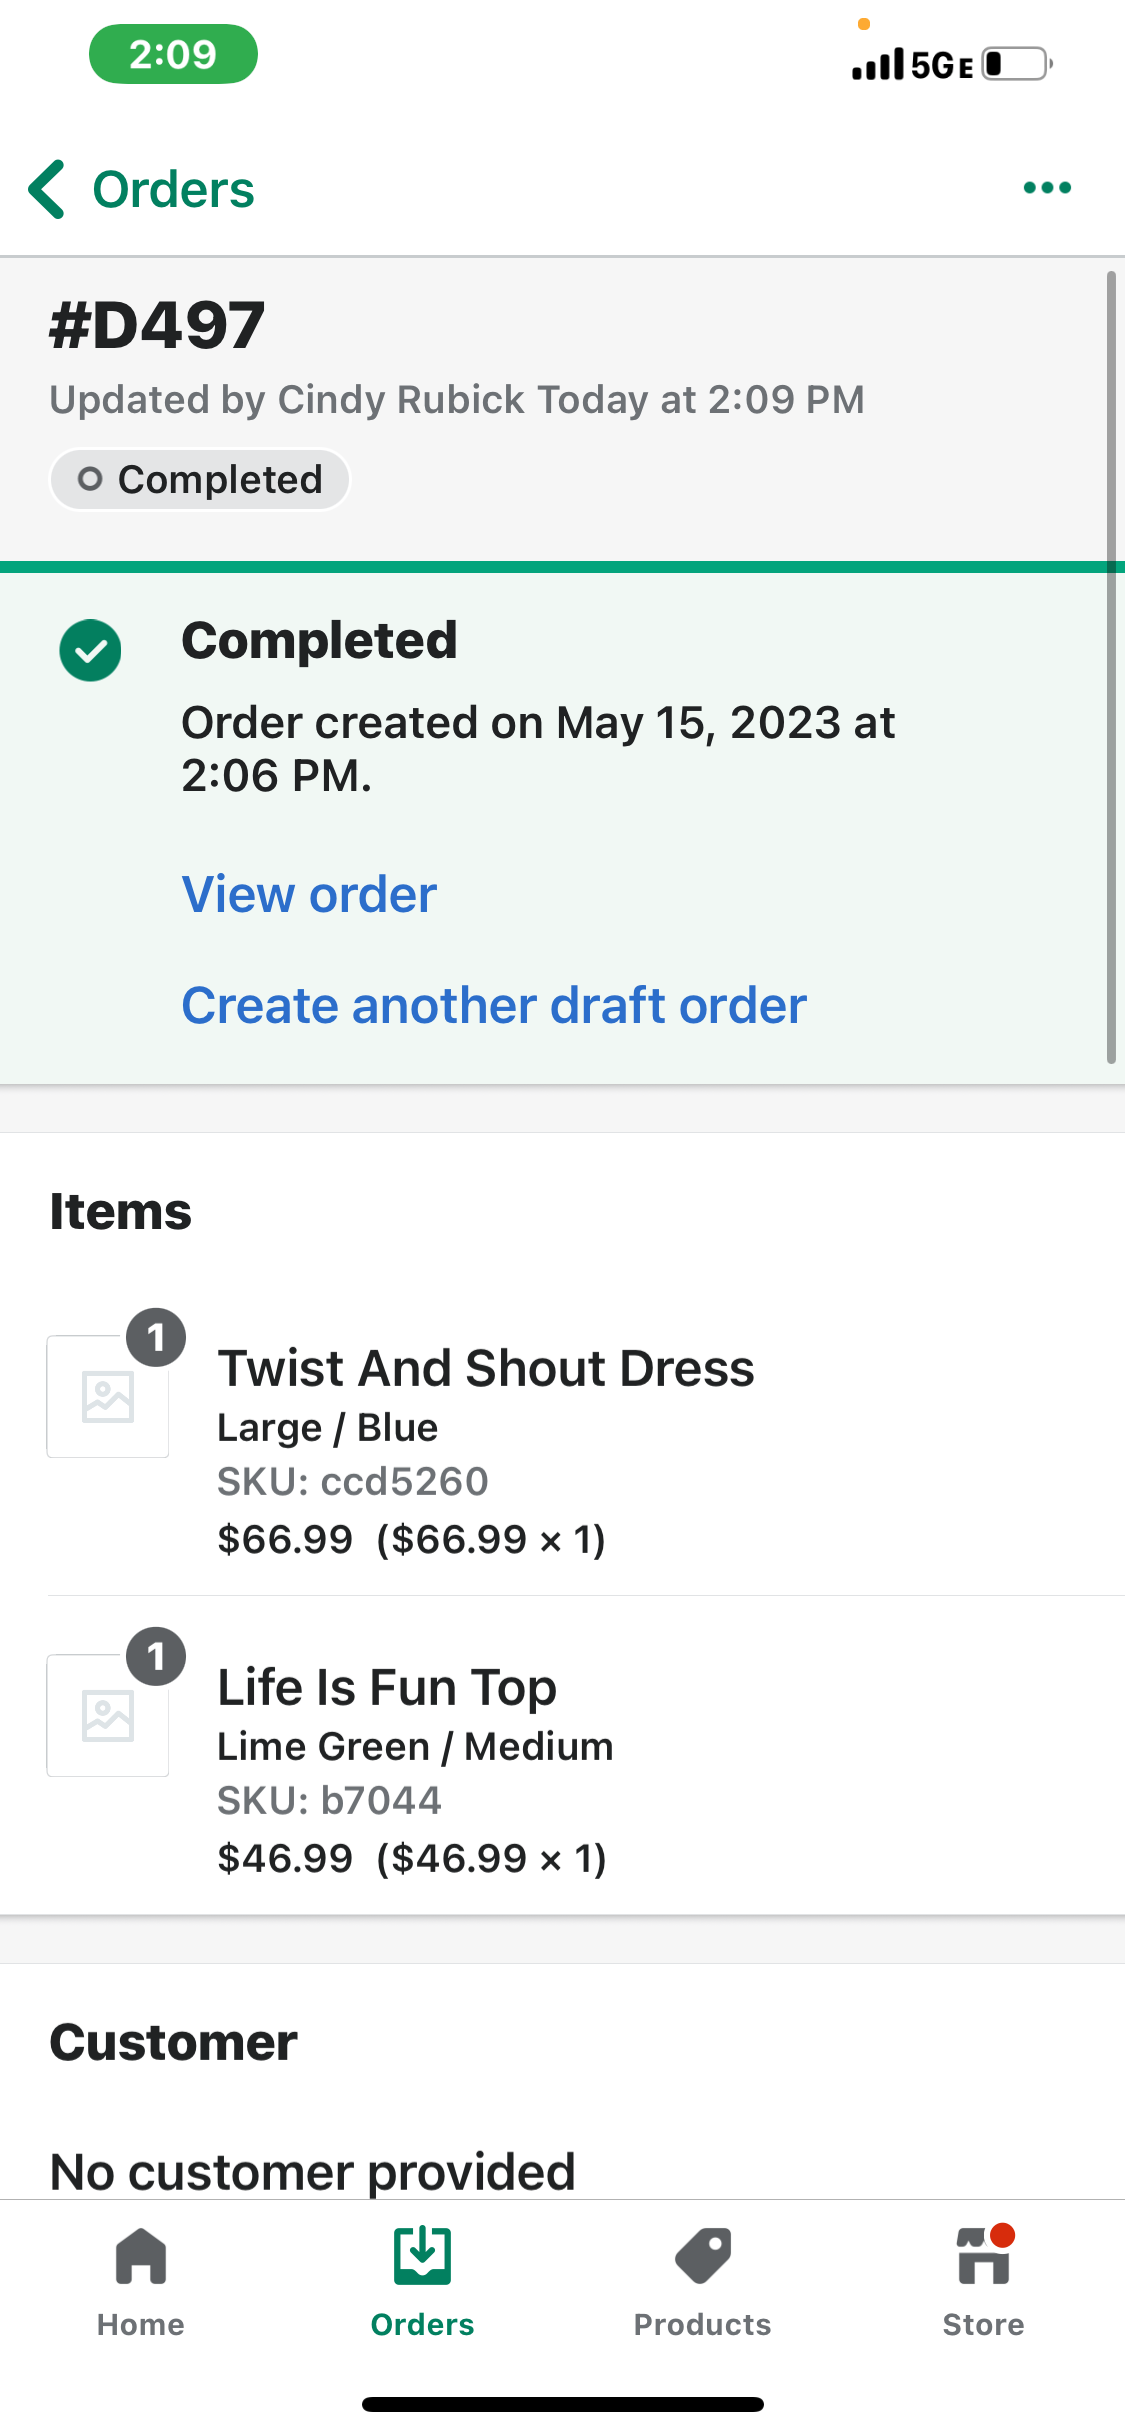Viewport: 1125px width, 2436px height.
Task: Tap the Orders inbox icon
Action: coord(422,2258)
